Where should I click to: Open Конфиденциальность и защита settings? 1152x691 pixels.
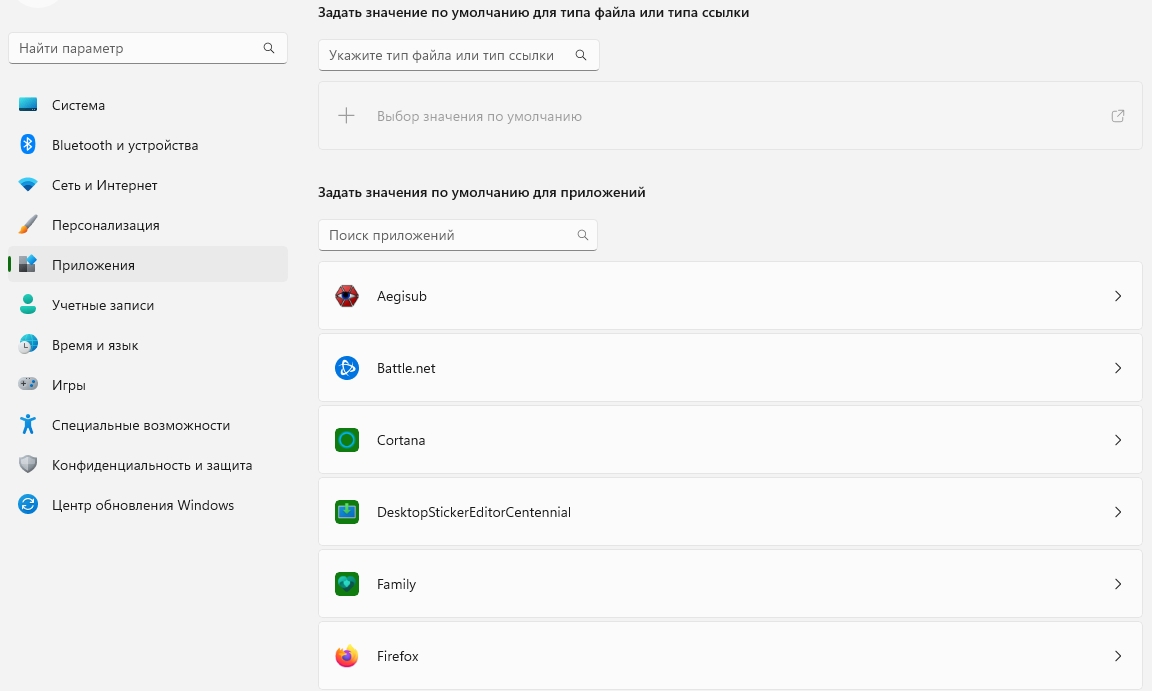point(148,465)
